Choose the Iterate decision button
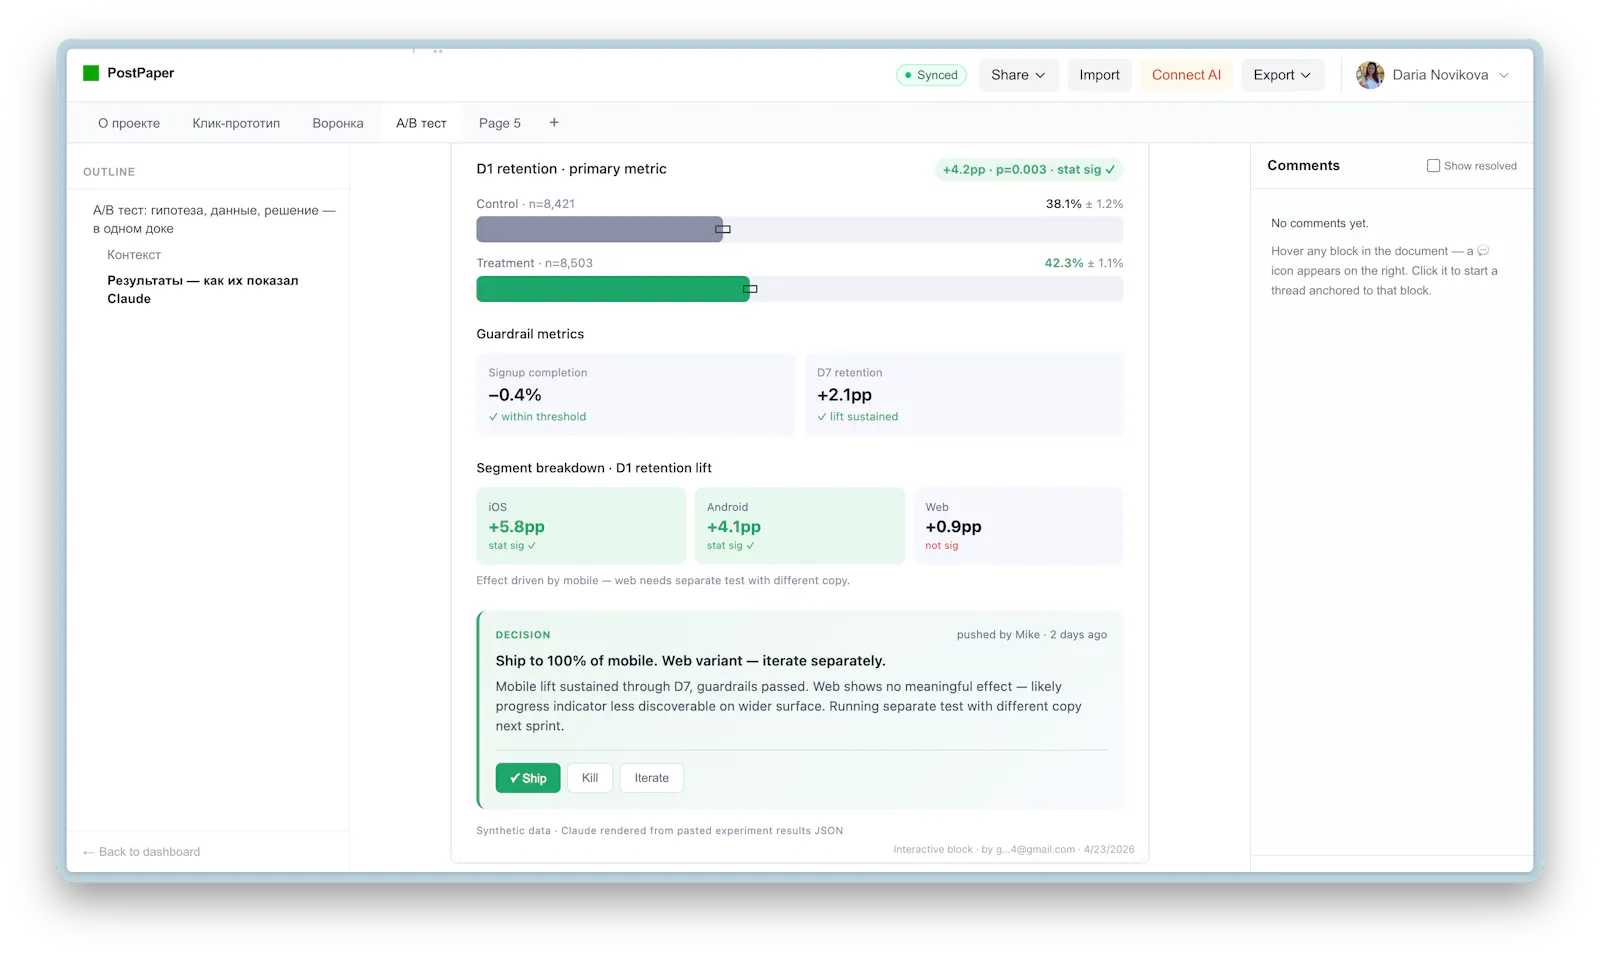Screen dimensions: 1600x957 click(651, 778)
